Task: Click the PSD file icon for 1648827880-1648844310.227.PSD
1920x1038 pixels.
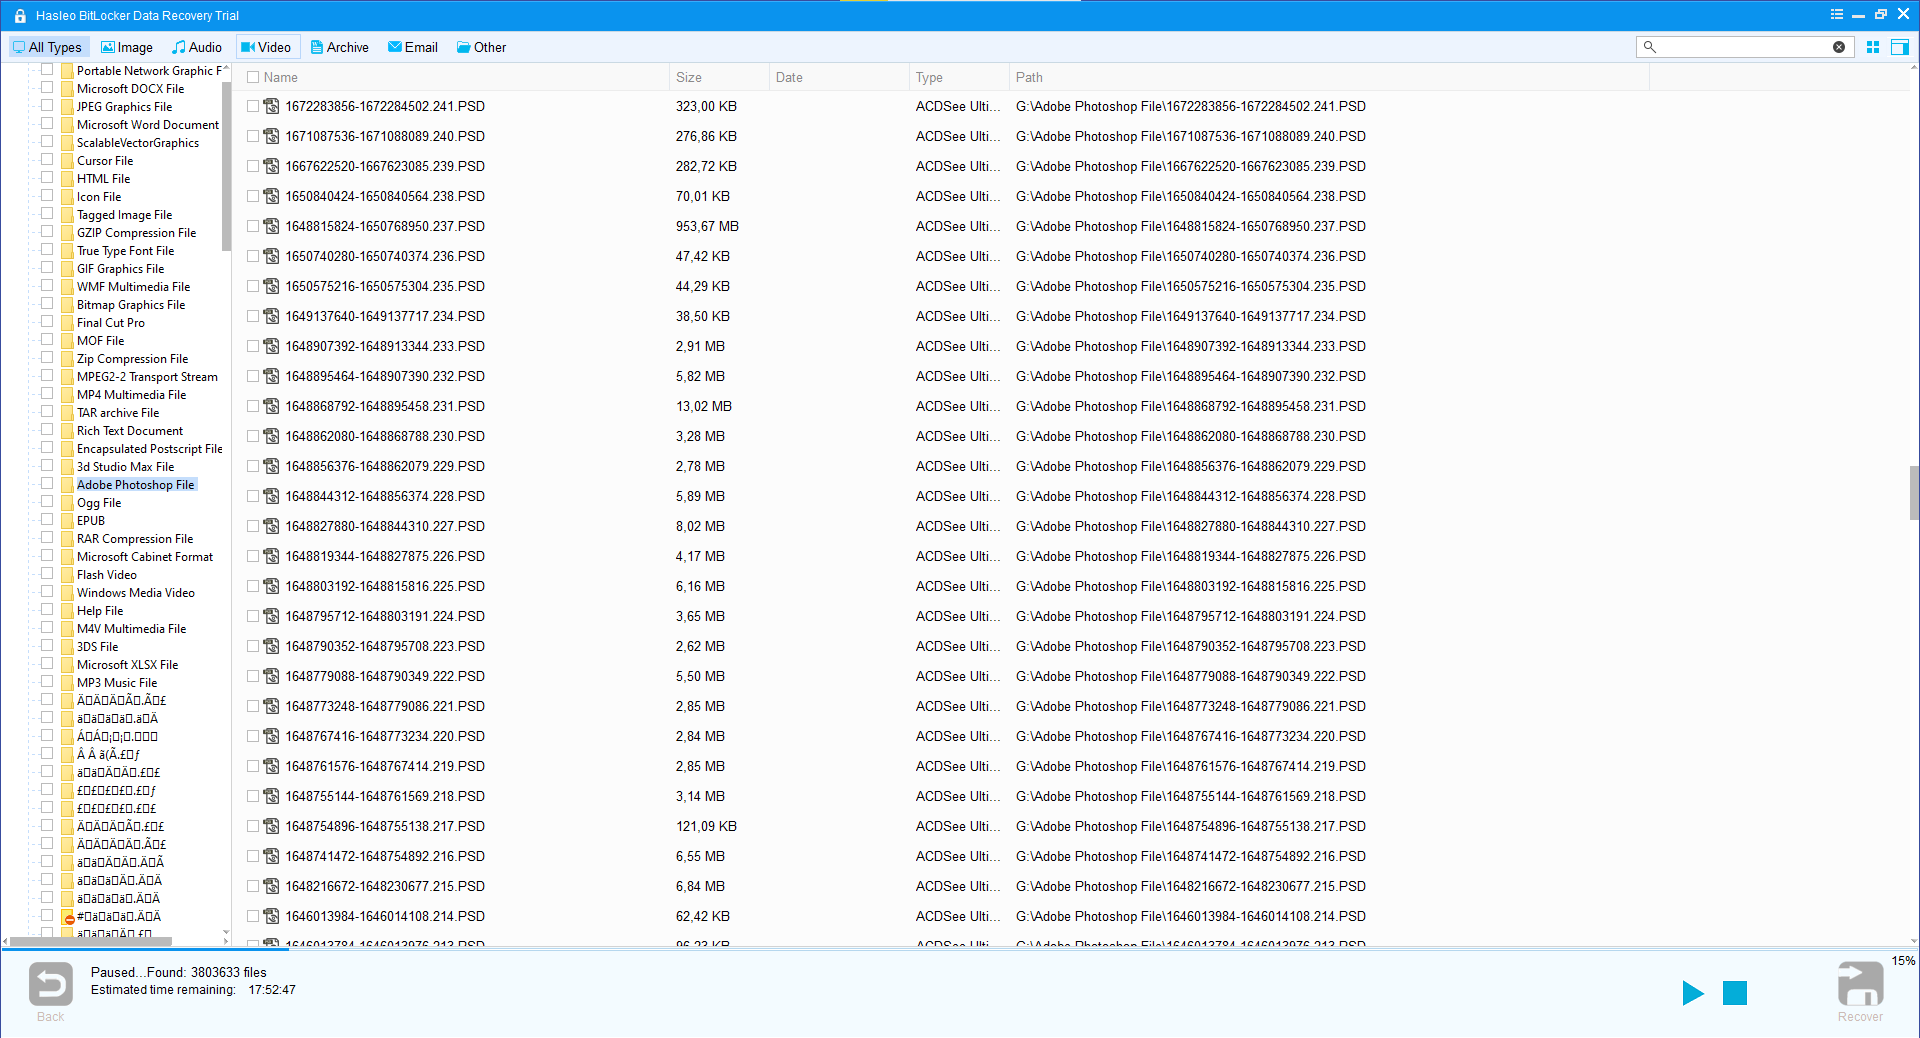Action: 271,526
